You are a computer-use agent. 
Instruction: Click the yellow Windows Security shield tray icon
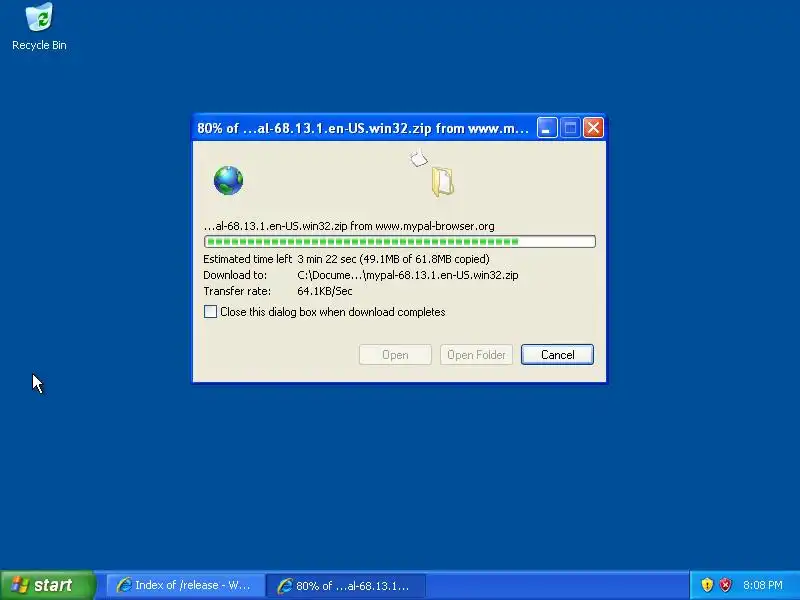[x=707, y=585]
